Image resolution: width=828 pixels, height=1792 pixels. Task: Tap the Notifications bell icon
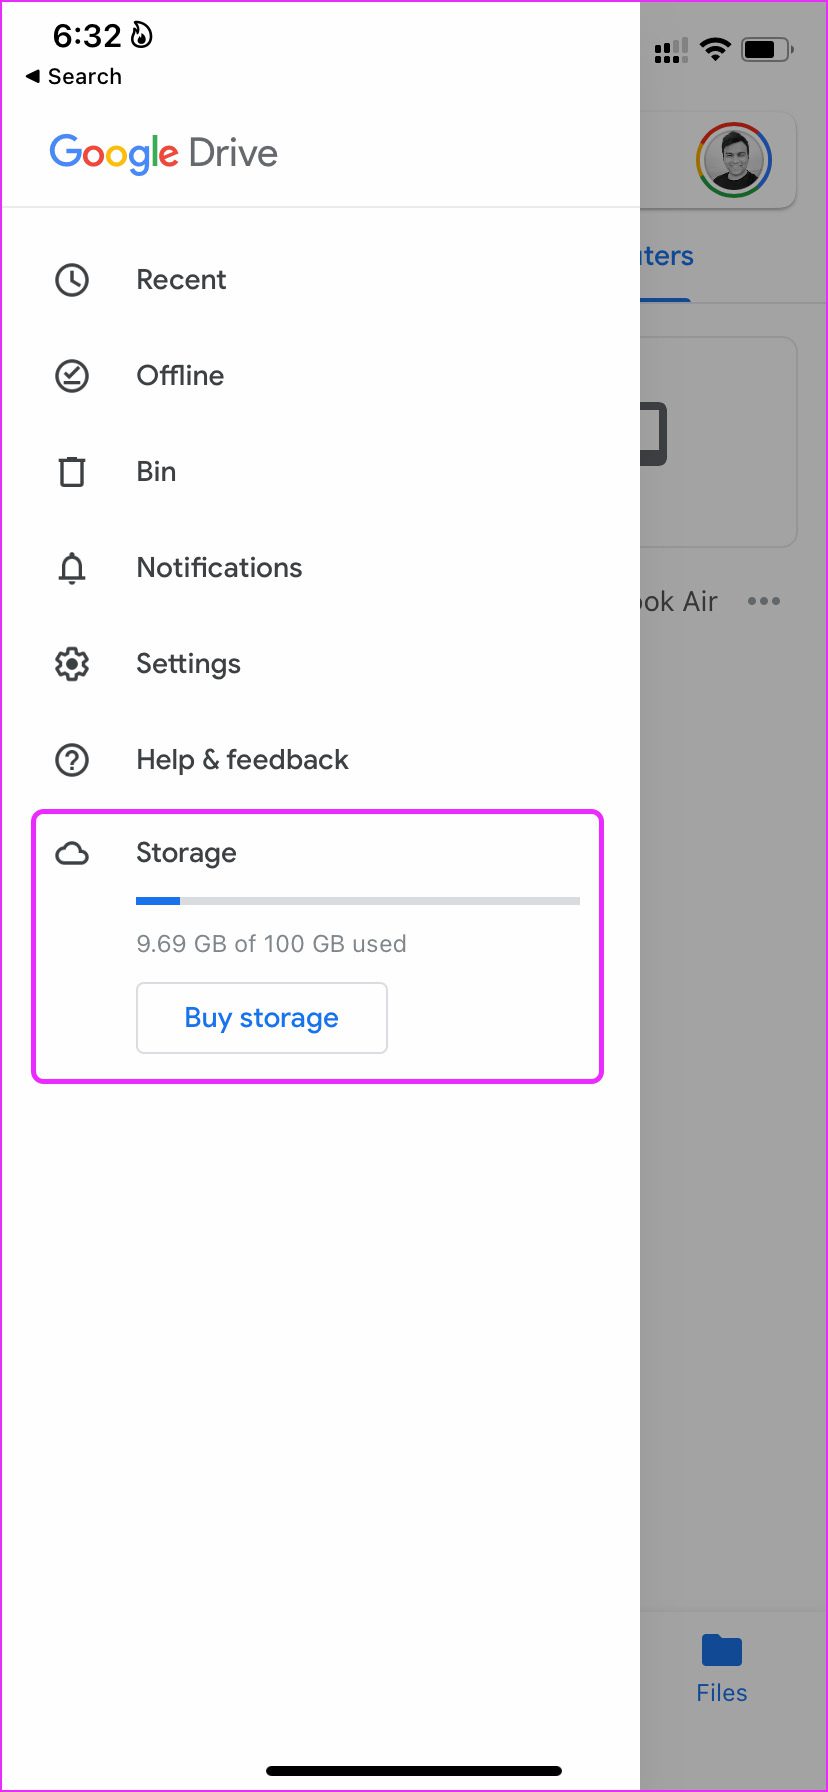click(x=72, y=568)
